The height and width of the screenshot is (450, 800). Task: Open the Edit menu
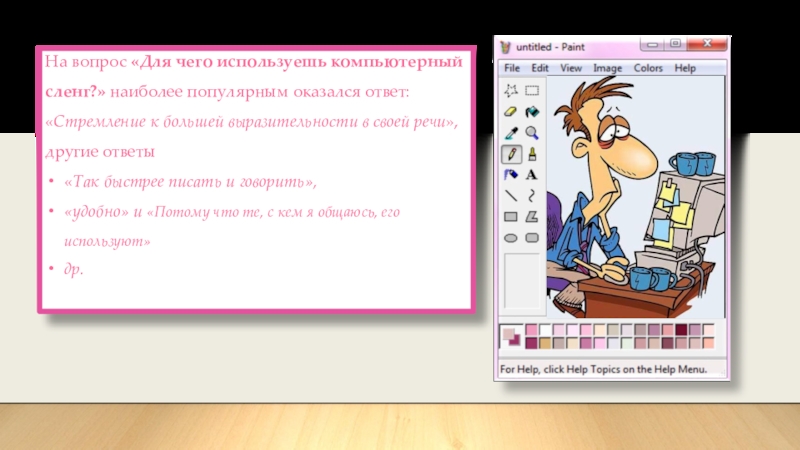pos(540,68)
